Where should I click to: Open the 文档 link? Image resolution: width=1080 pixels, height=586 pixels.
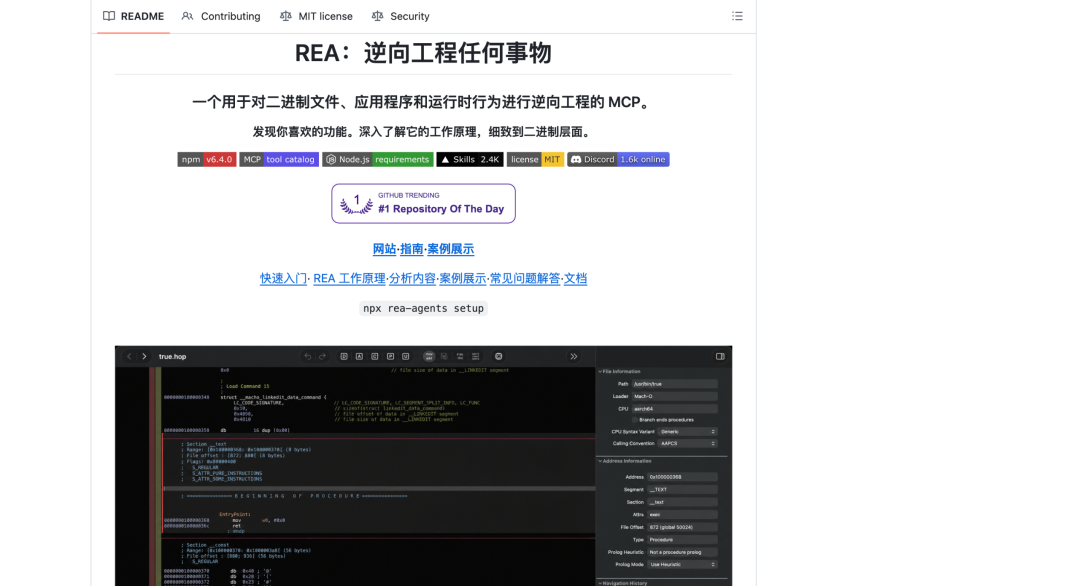click(x=576, y=279)
